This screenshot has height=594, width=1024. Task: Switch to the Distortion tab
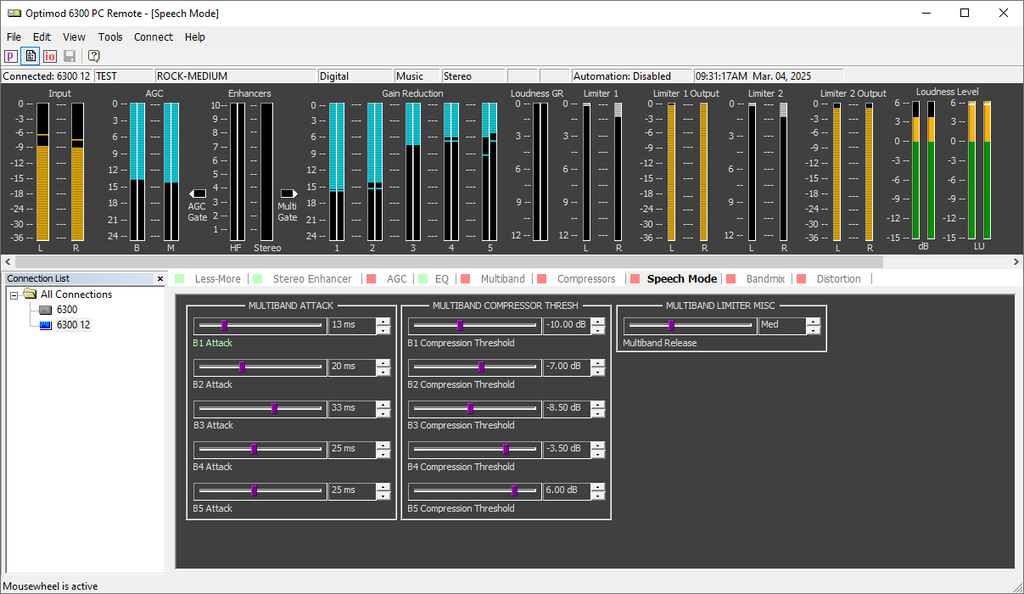coord(838,279)
